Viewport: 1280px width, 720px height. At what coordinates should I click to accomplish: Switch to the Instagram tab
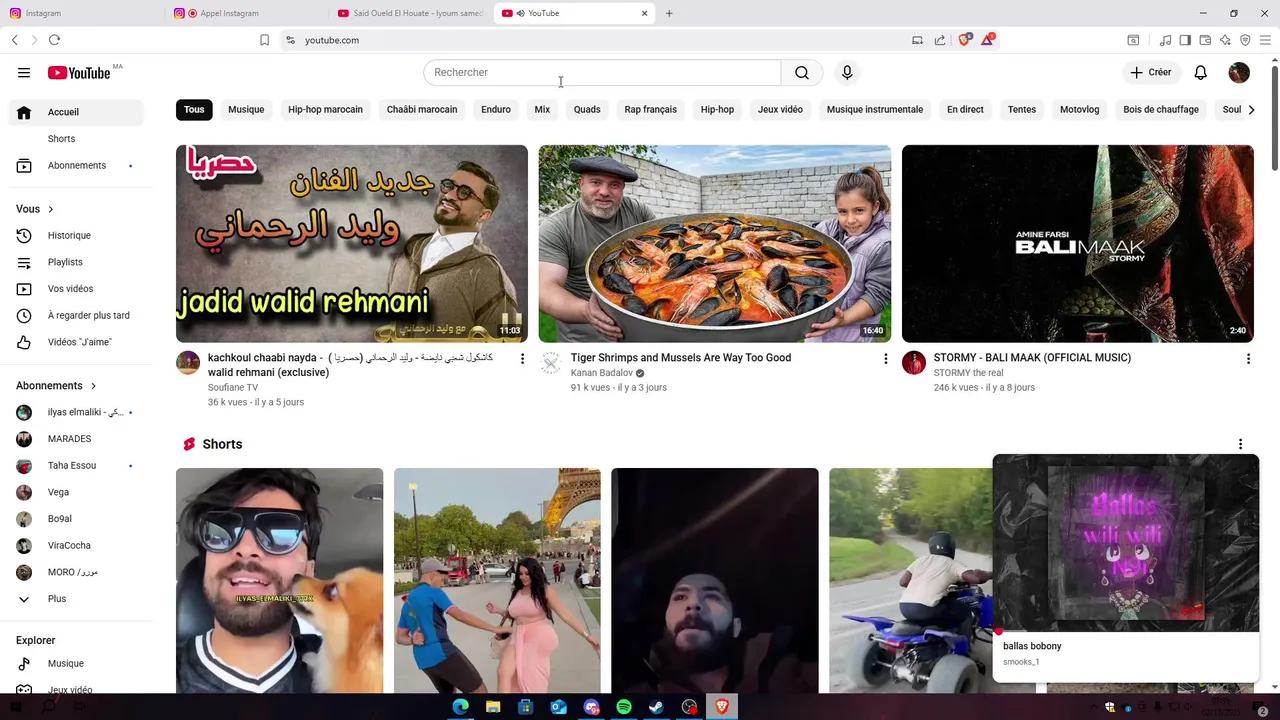pos(82,13)
